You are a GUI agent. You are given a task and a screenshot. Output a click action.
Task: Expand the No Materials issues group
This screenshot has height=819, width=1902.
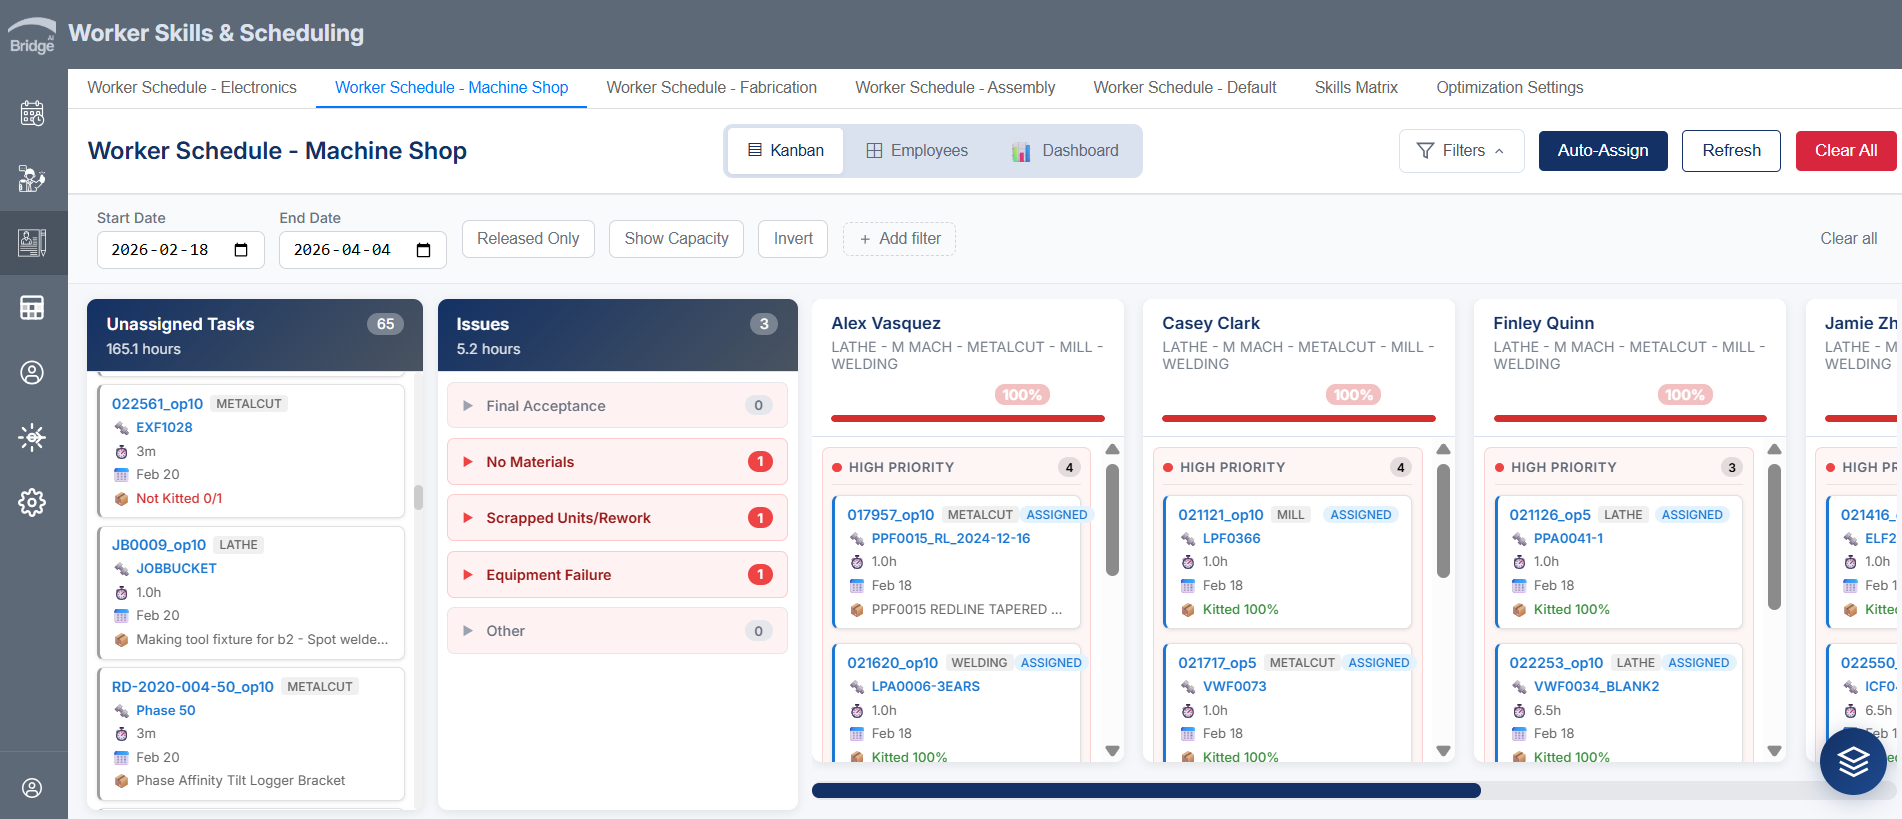(x=617, y=462)
